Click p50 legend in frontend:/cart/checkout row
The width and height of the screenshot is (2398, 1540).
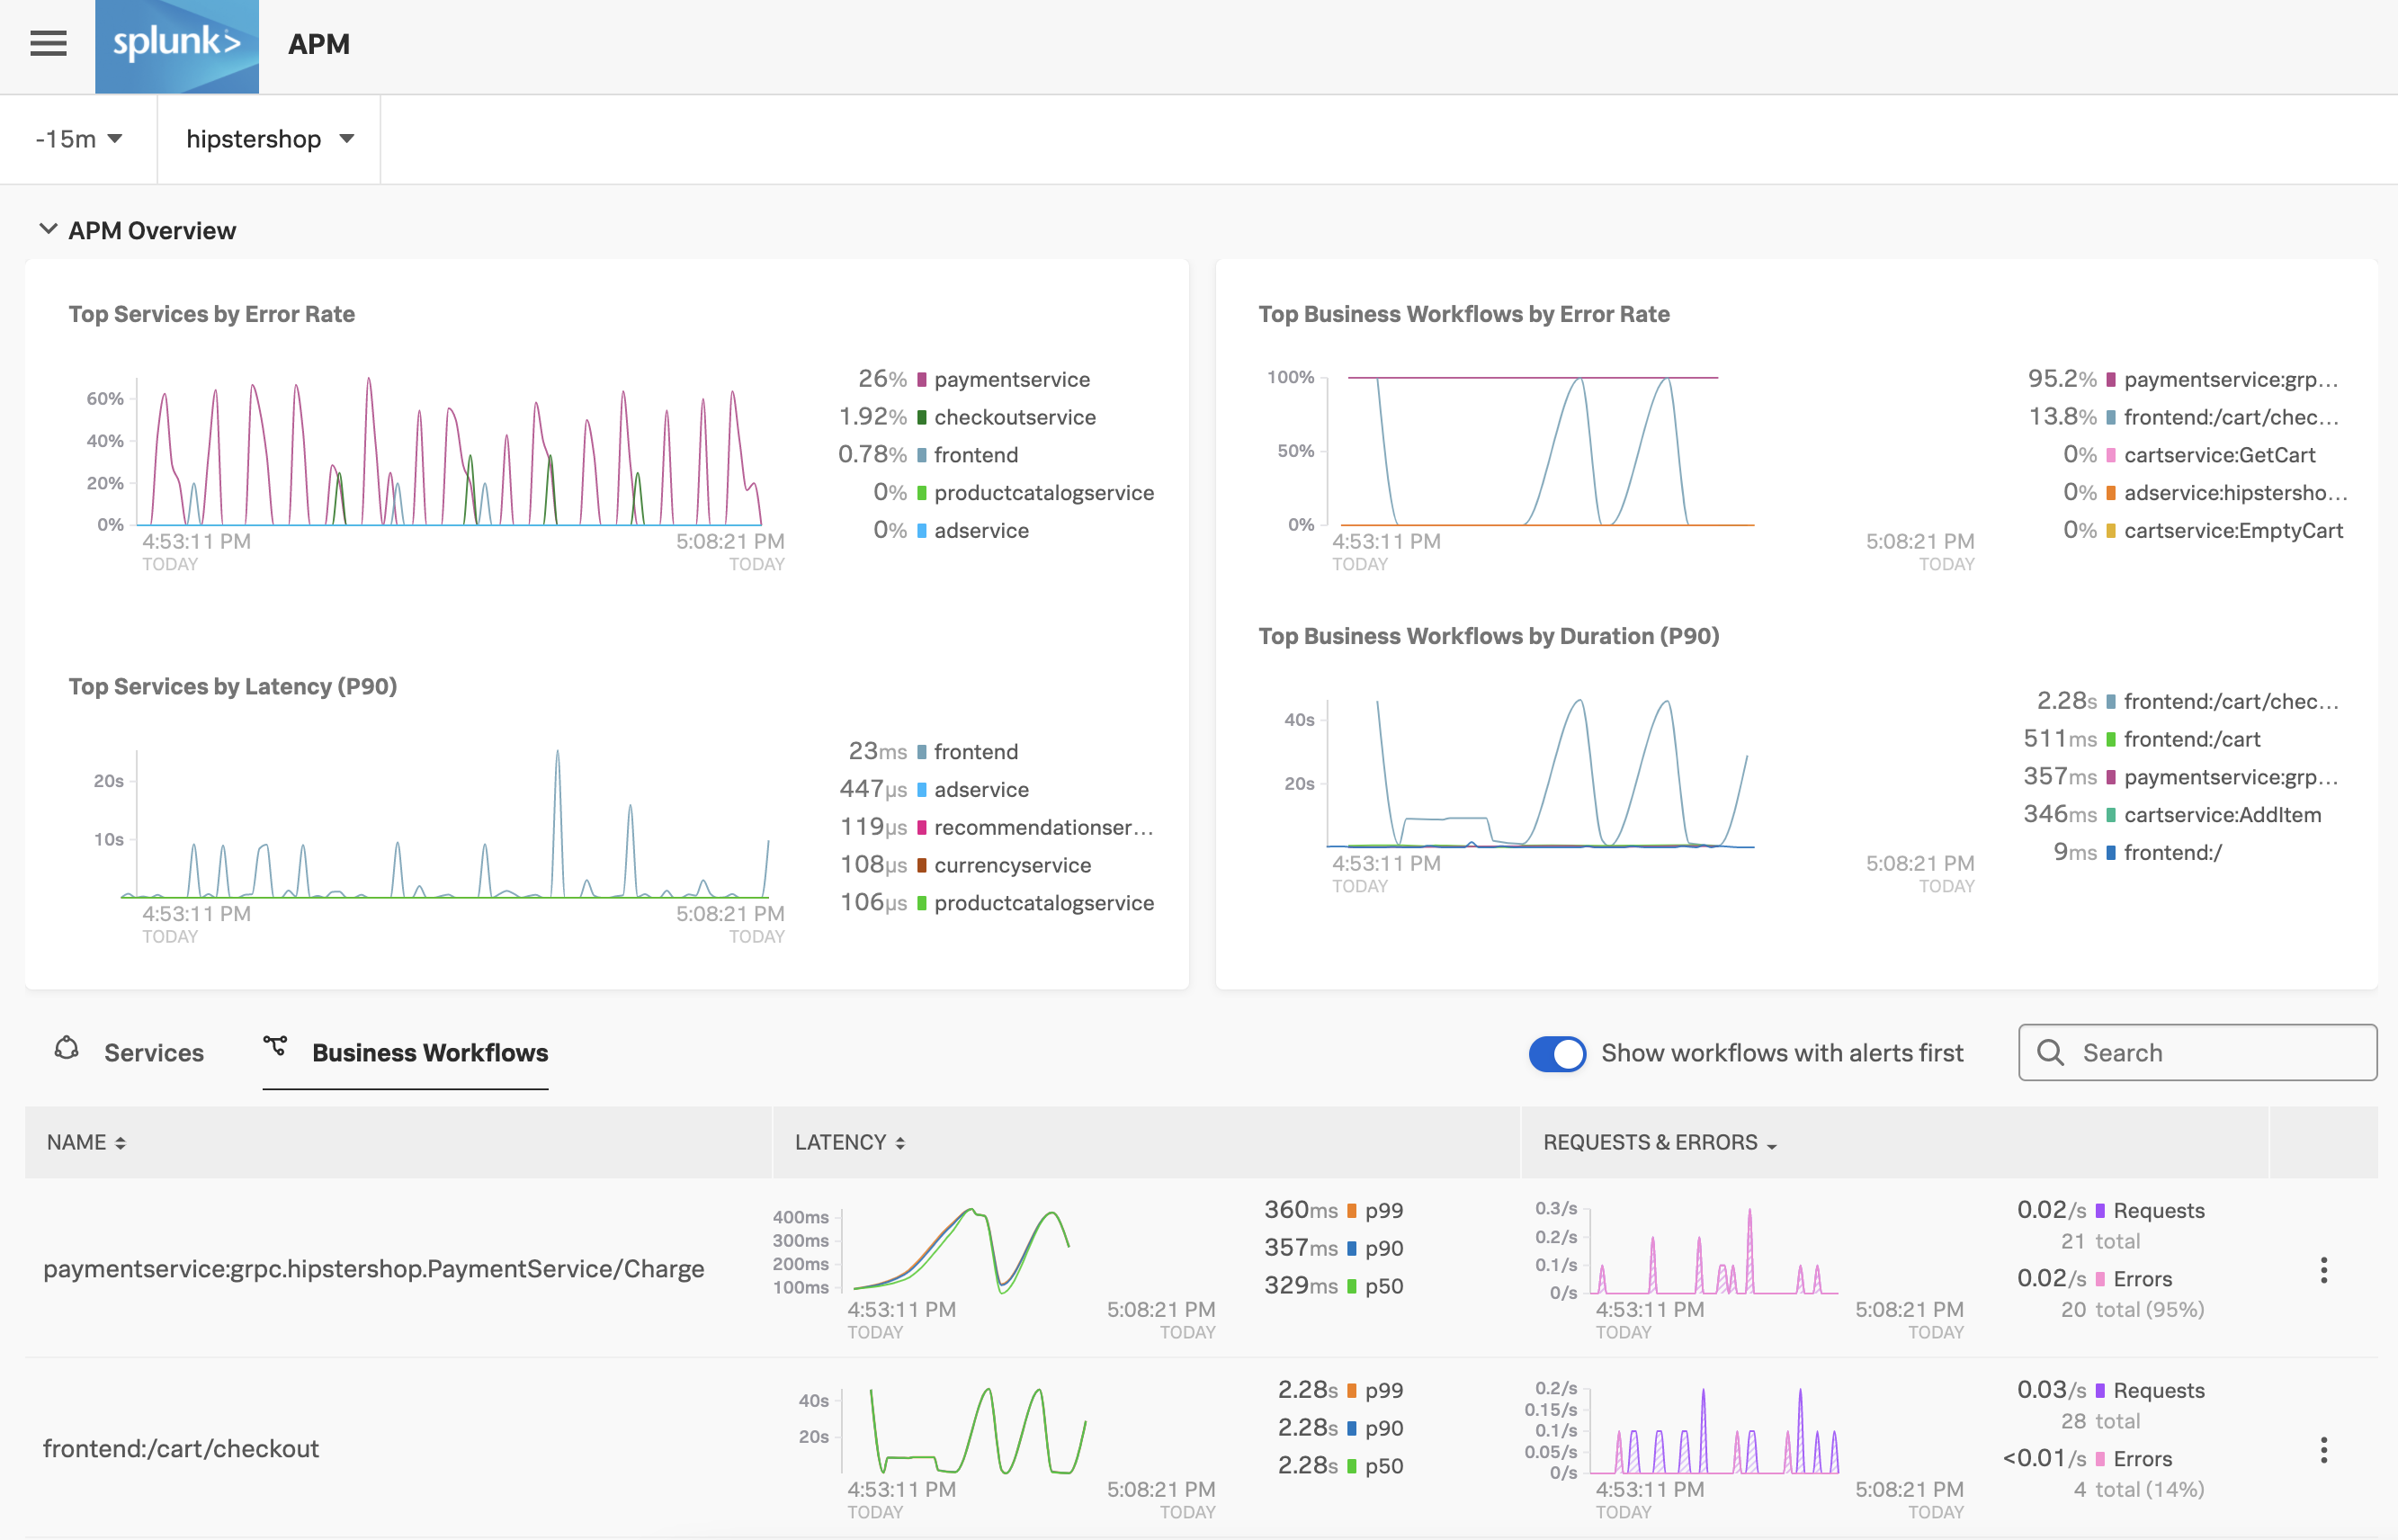coord(1383,1466)
